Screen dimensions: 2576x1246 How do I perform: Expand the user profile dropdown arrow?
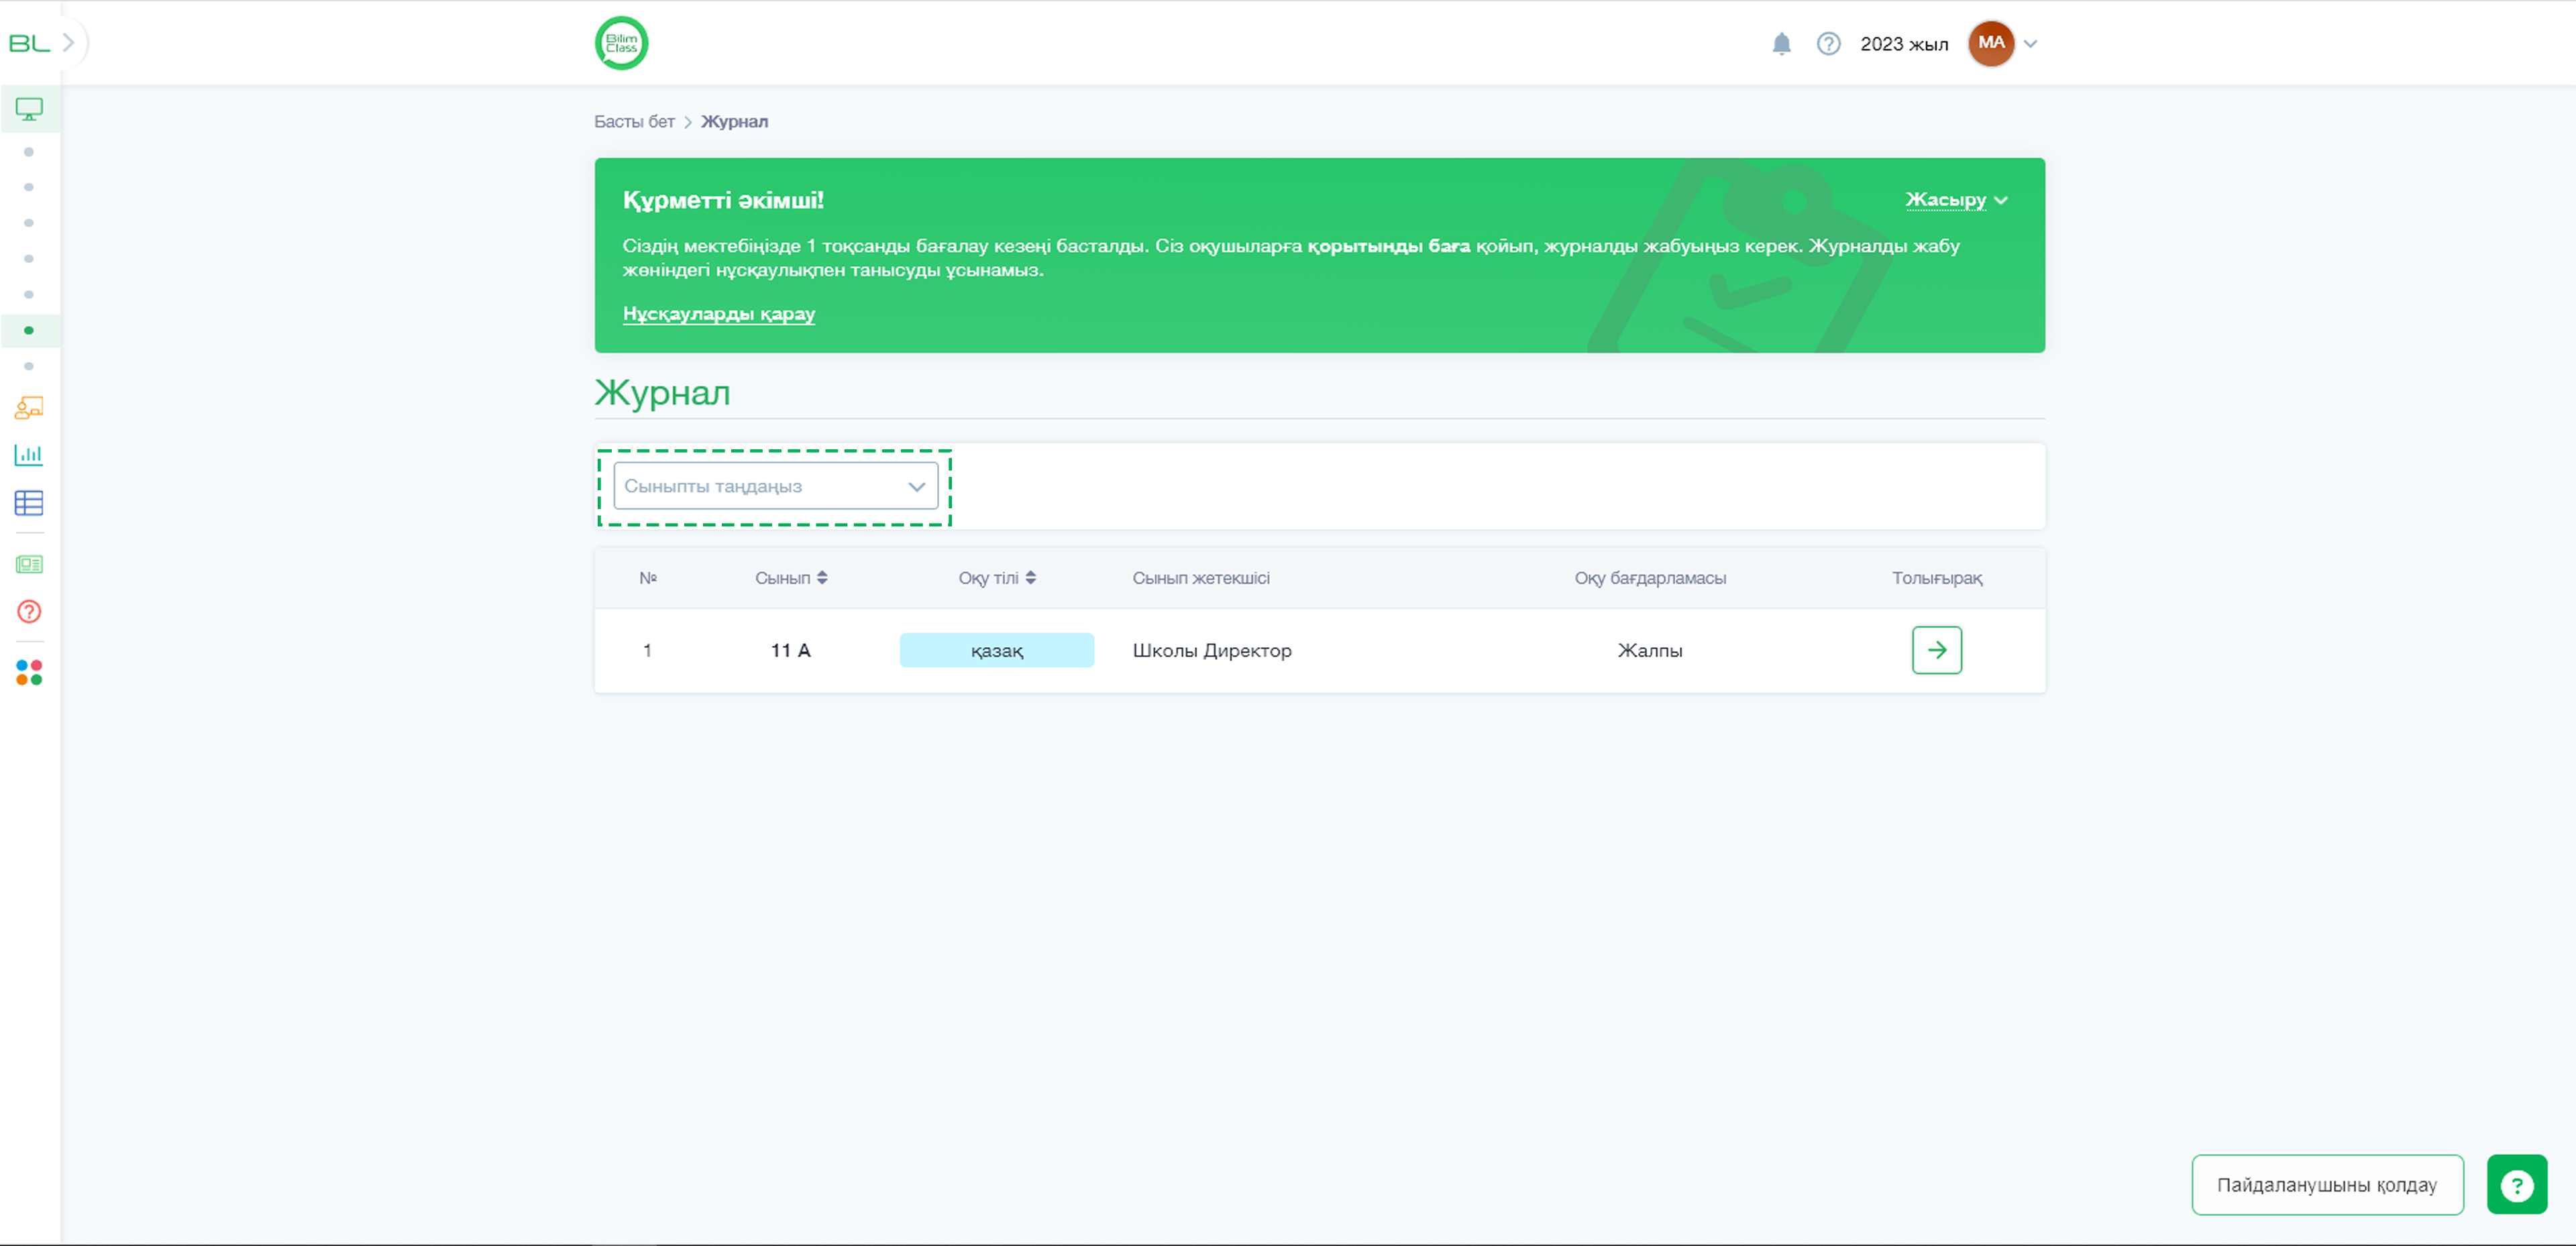(x=2030, y=44)
